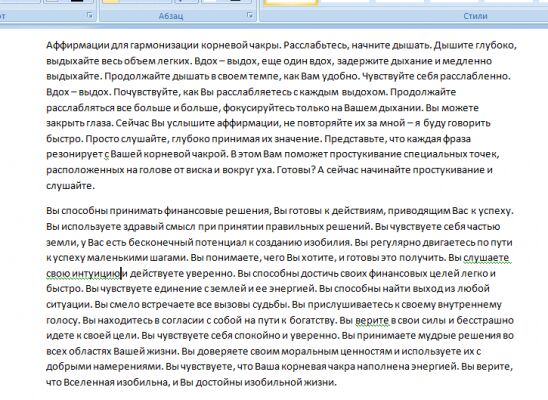Click the phrase "изобильной жизни"
This screenshot has width=548, height=400.
click(x=288, y=383)
